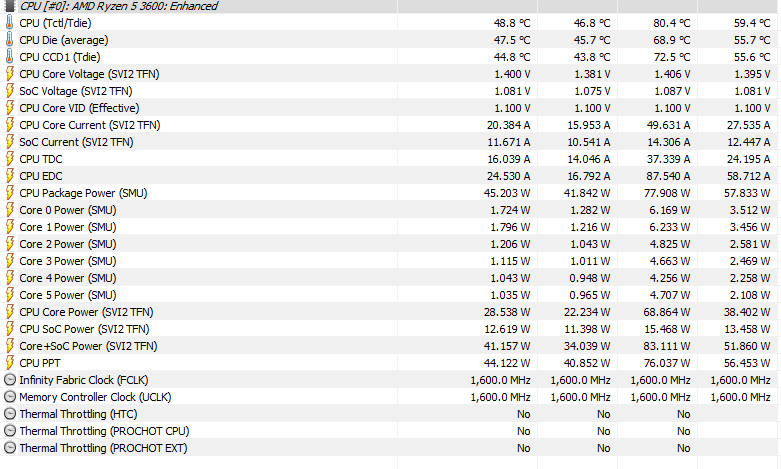Image resolution: width=781 pixels, height=469 pixels.
Task: Click thermometer icon beside CPU Die (average)
Action: coord(9,40)
